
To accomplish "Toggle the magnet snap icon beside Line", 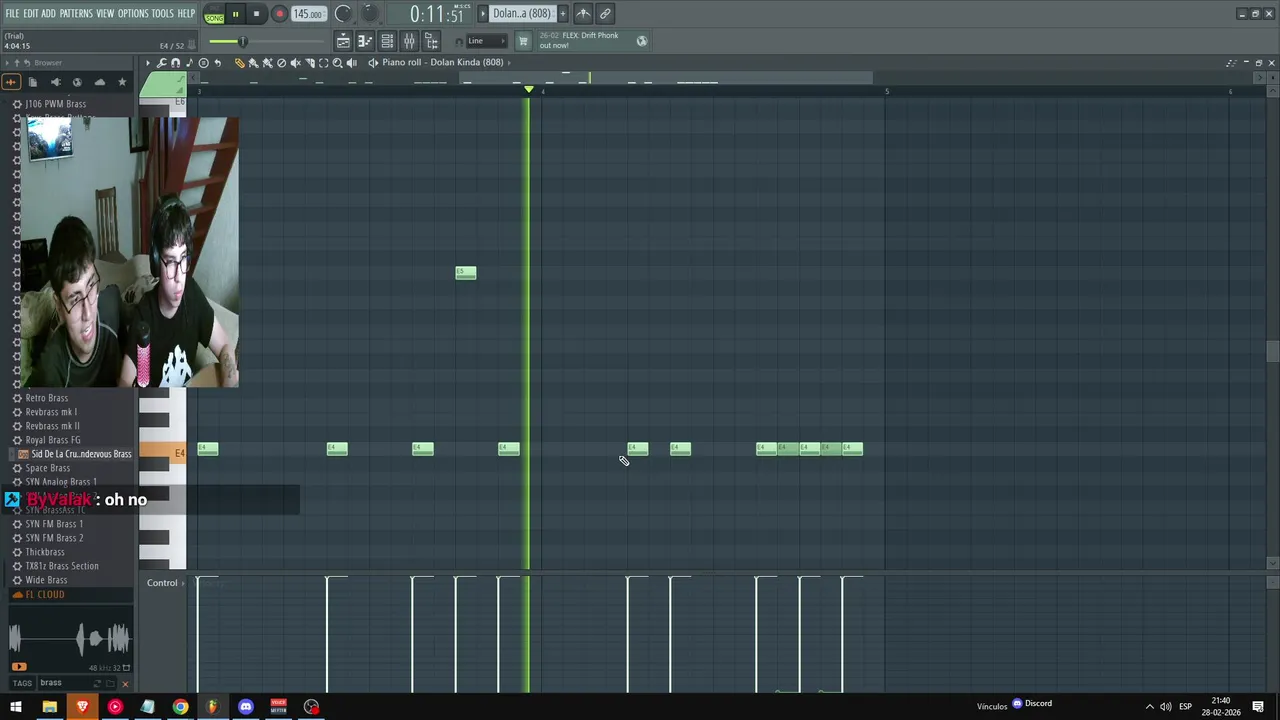I will tap(459, 41).
